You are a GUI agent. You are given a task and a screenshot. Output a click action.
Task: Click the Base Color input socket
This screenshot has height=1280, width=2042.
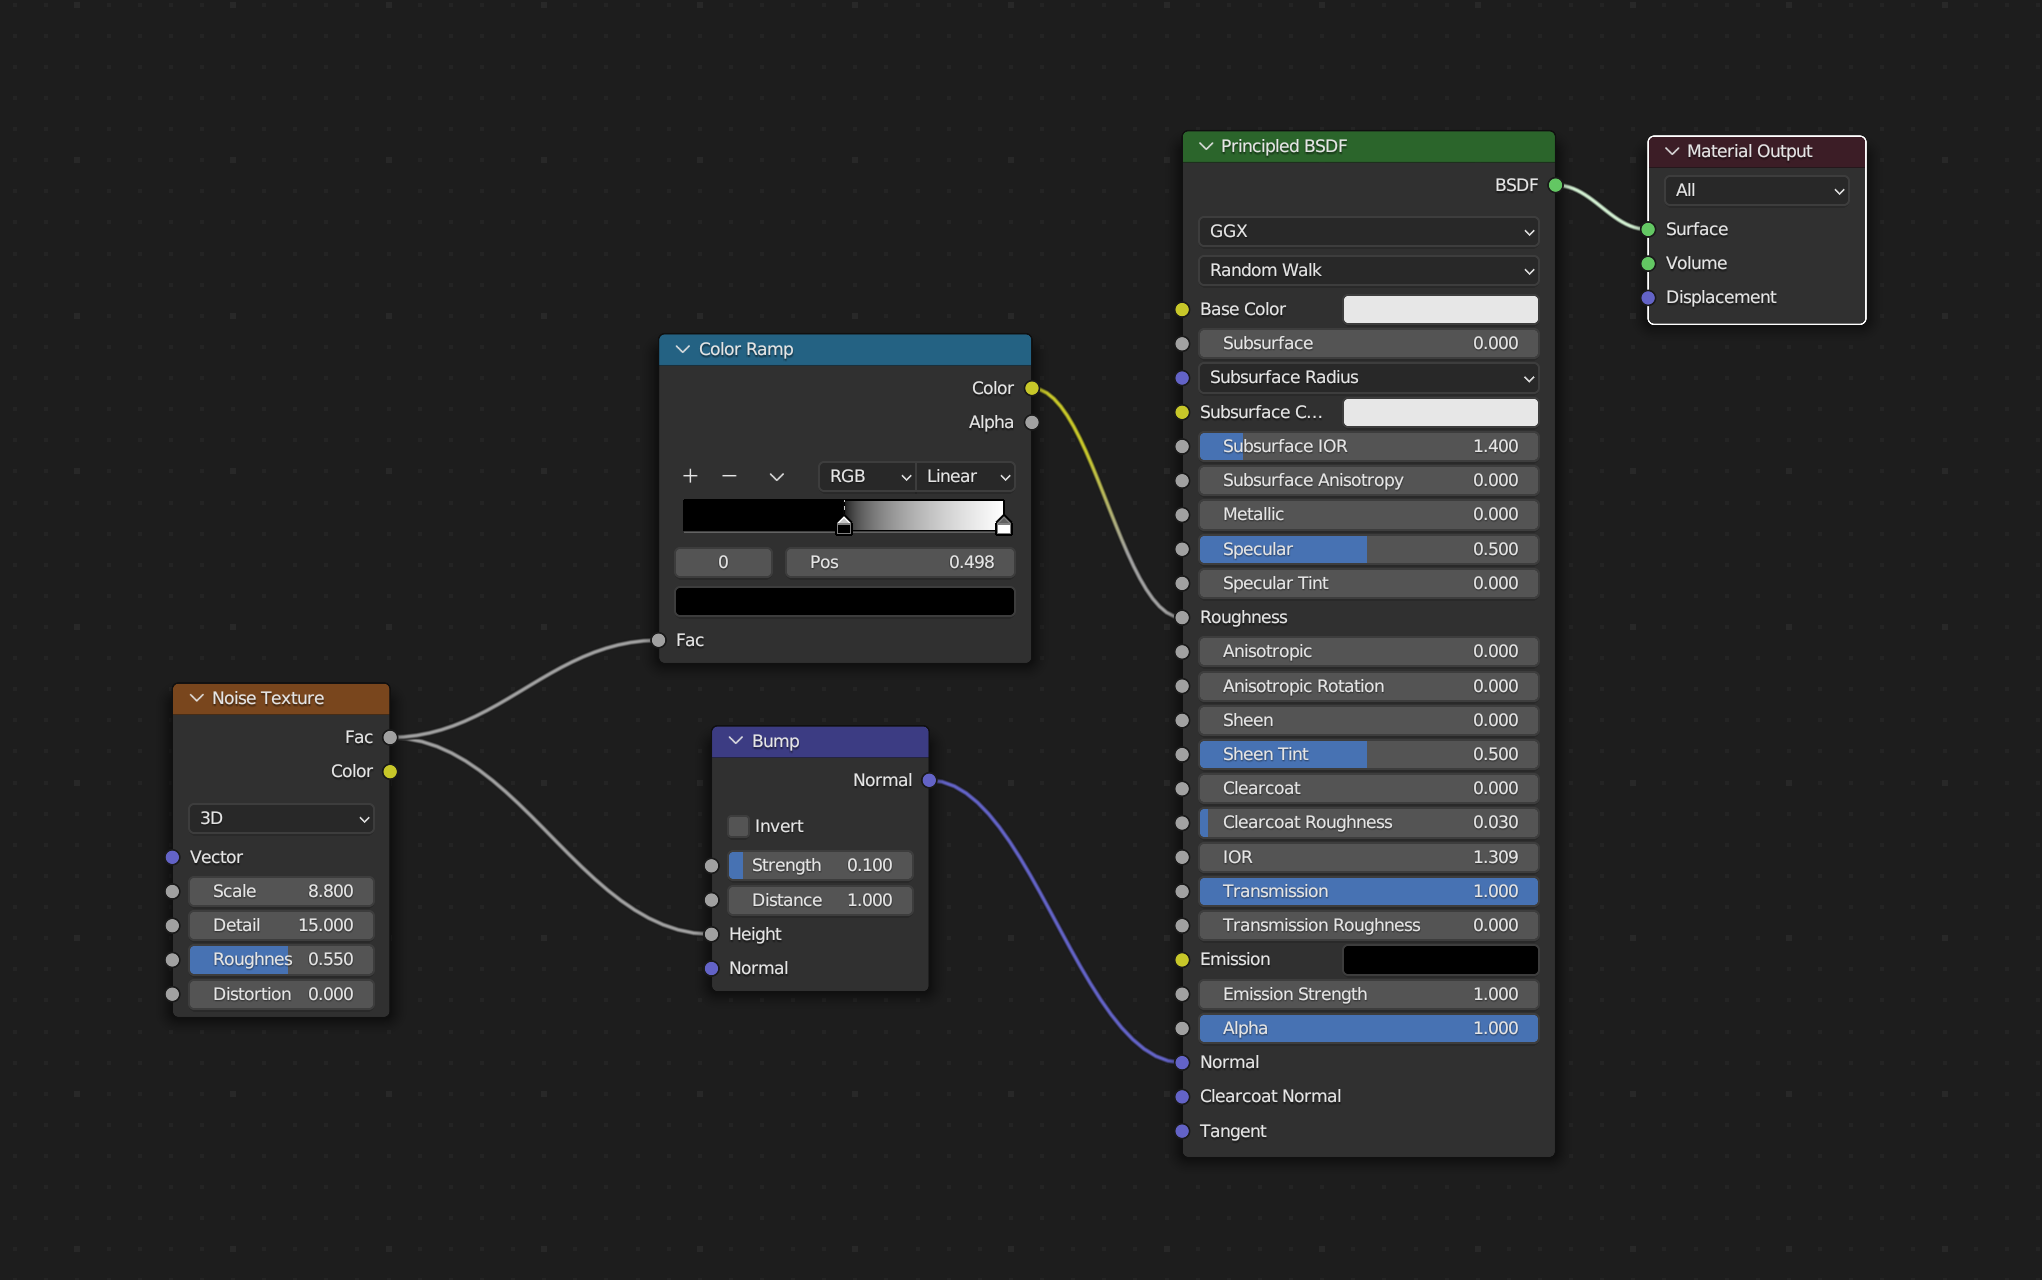(1182, 310)
